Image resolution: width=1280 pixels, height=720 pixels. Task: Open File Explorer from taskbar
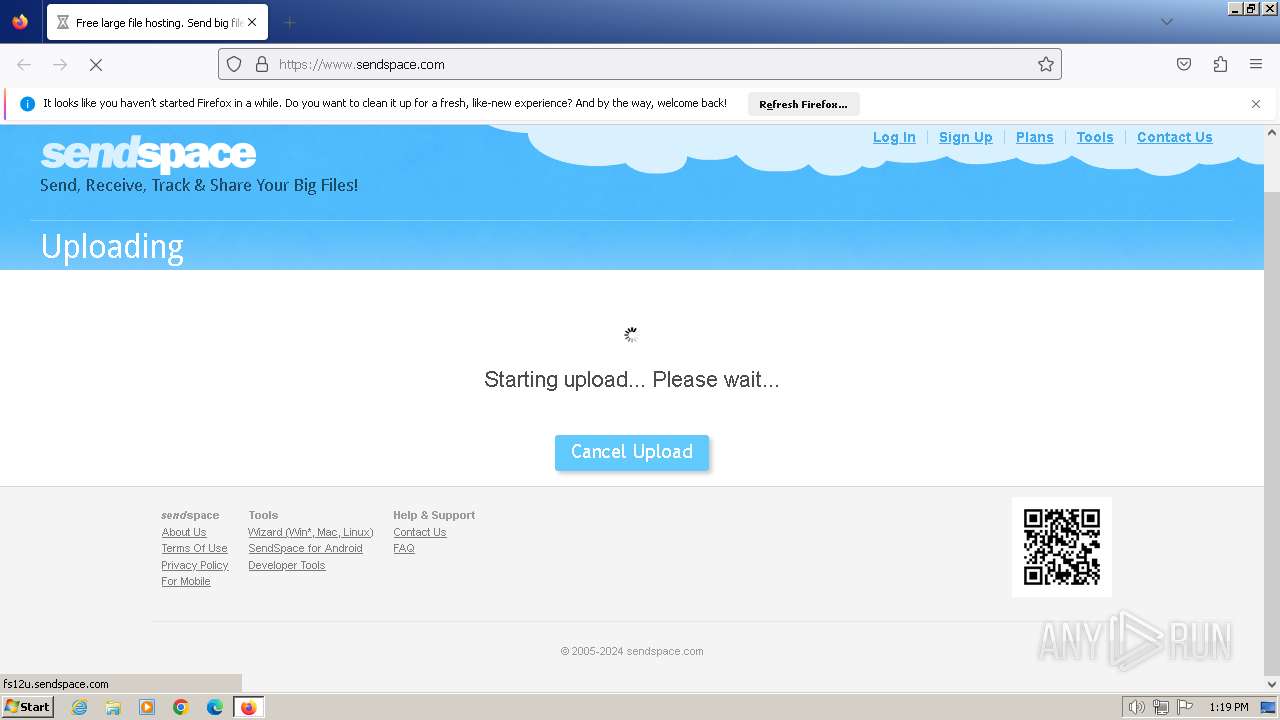click(x=113, y=707)
